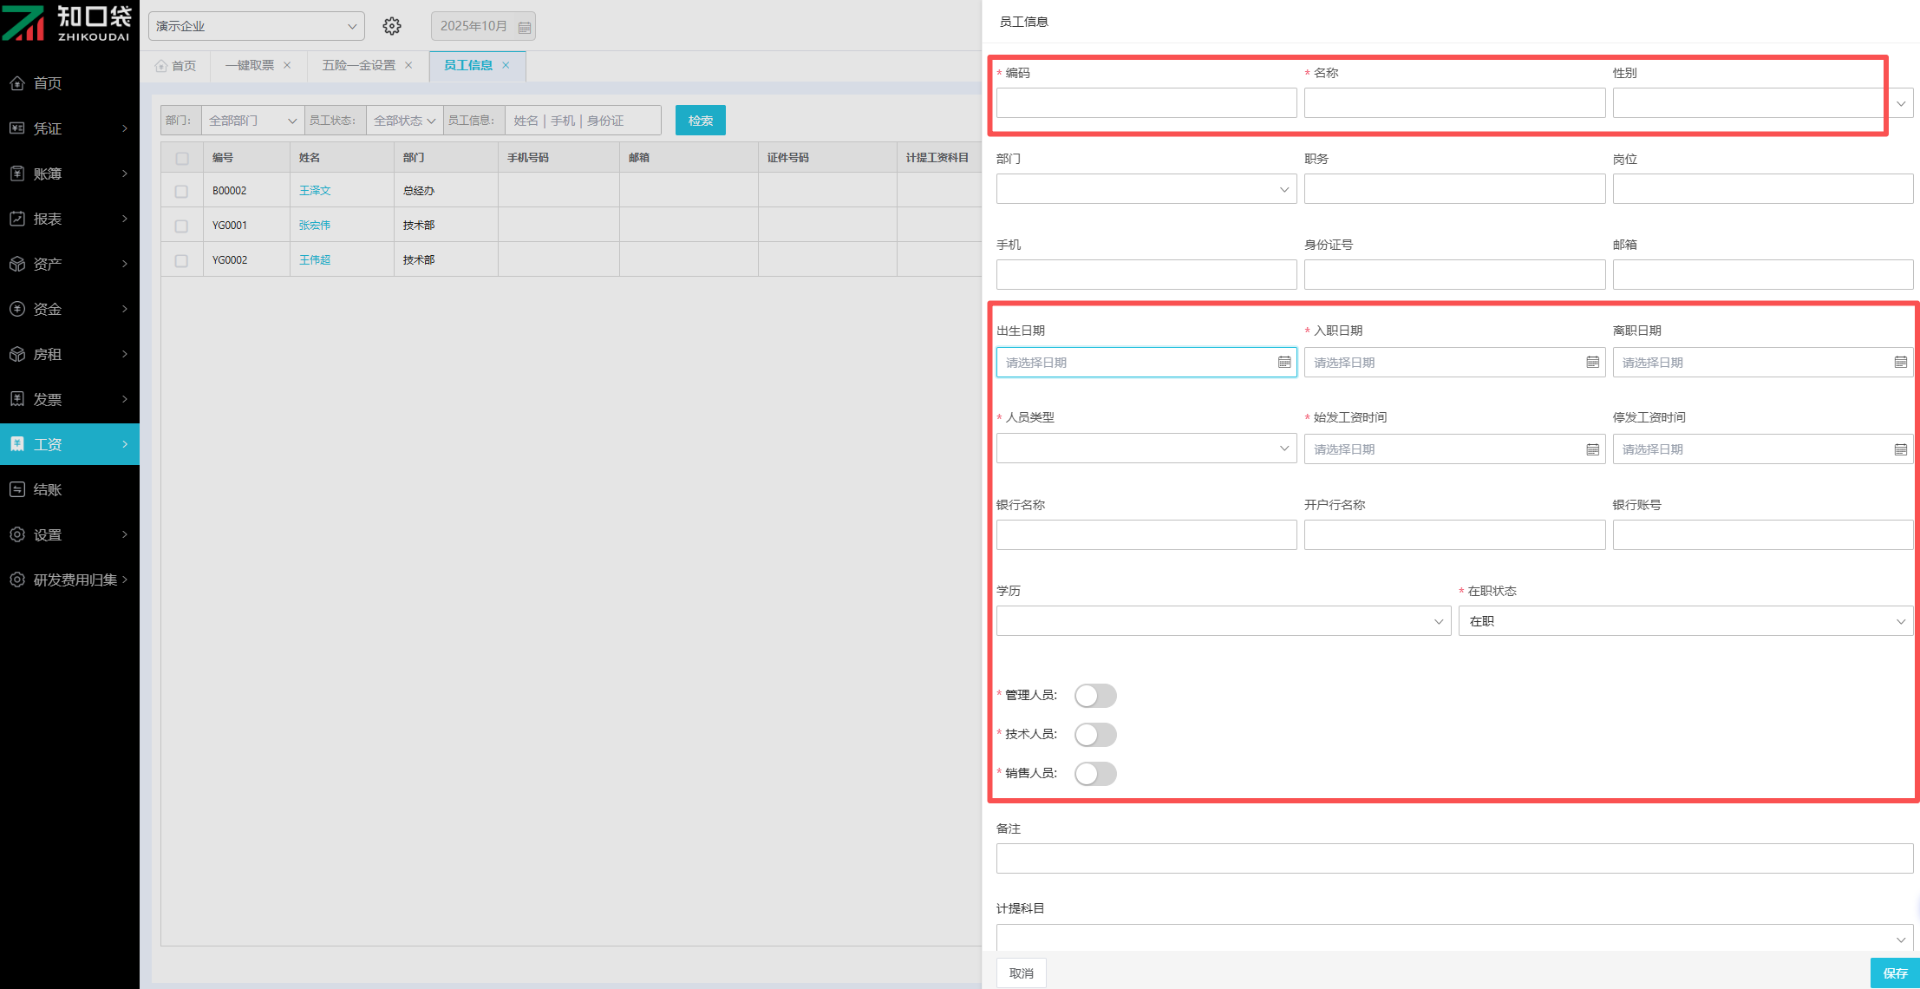
Task: Click the 取消 button
Action: click(1021, 973)
